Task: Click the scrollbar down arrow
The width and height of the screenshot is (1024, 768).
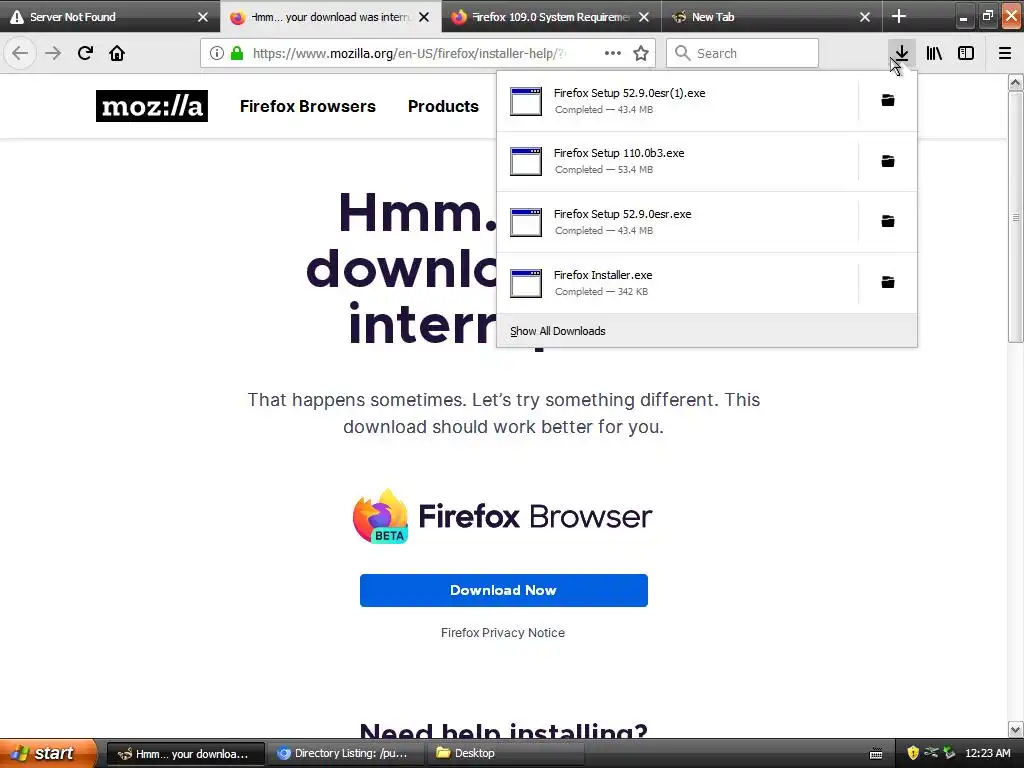Action: (x=1015, y=729)
